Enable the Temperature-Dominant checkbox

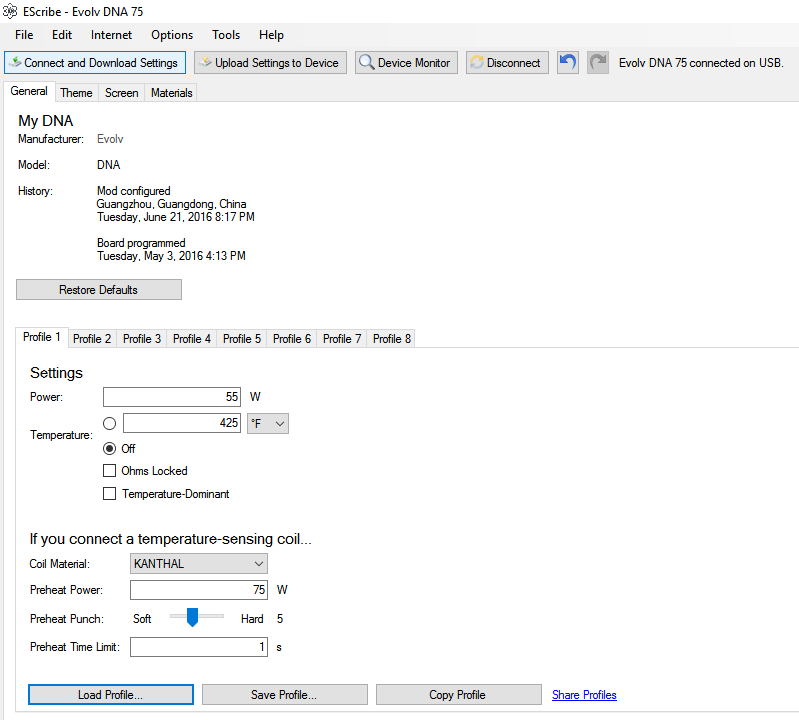109,494
